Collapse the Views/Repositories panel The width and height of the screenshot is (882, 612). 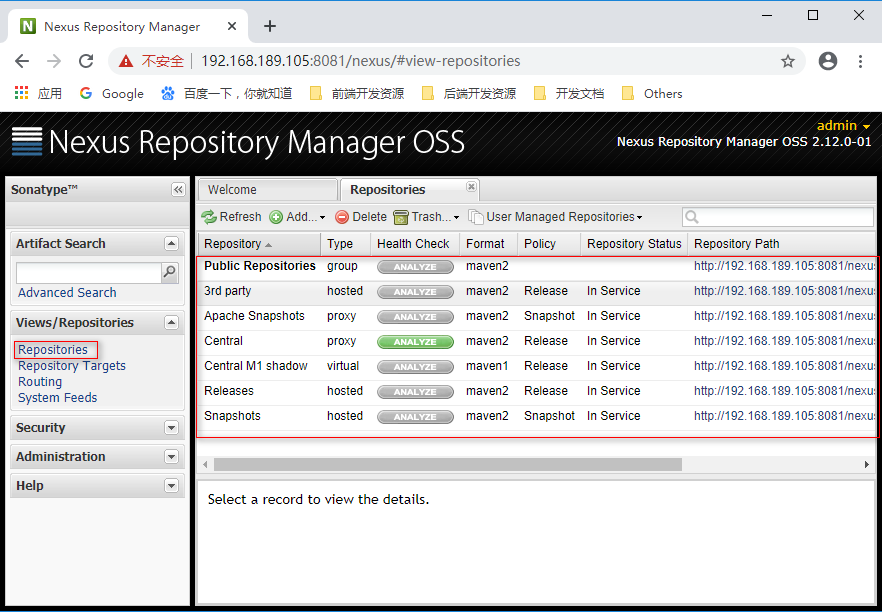pos(171,322)
